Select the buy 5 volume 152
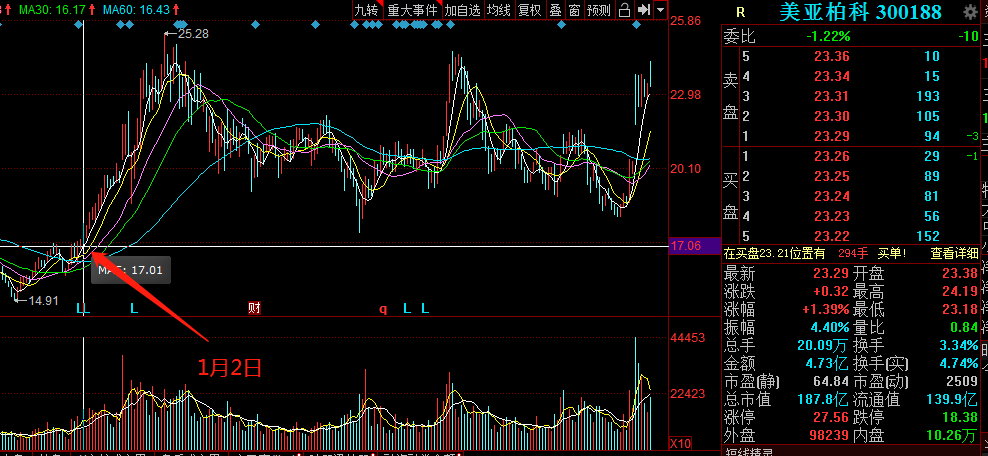Screen dimensions: 988x456 (926, 236)
